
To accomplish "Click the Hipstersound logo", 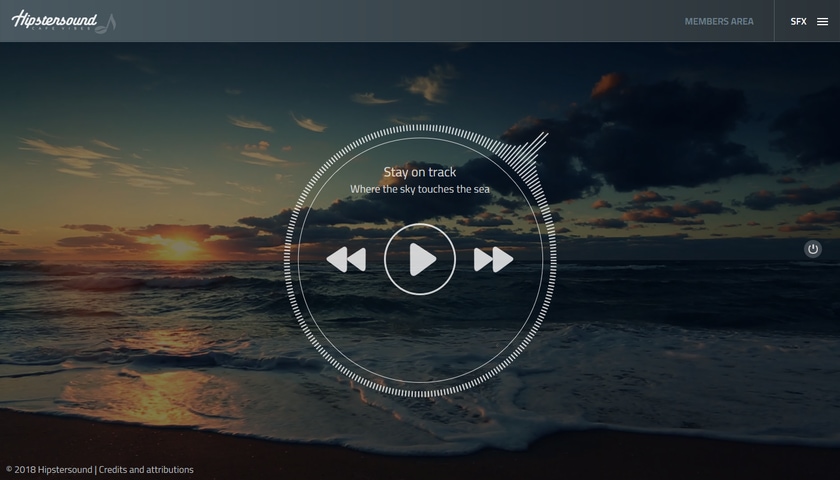I will tap(54, 20).
